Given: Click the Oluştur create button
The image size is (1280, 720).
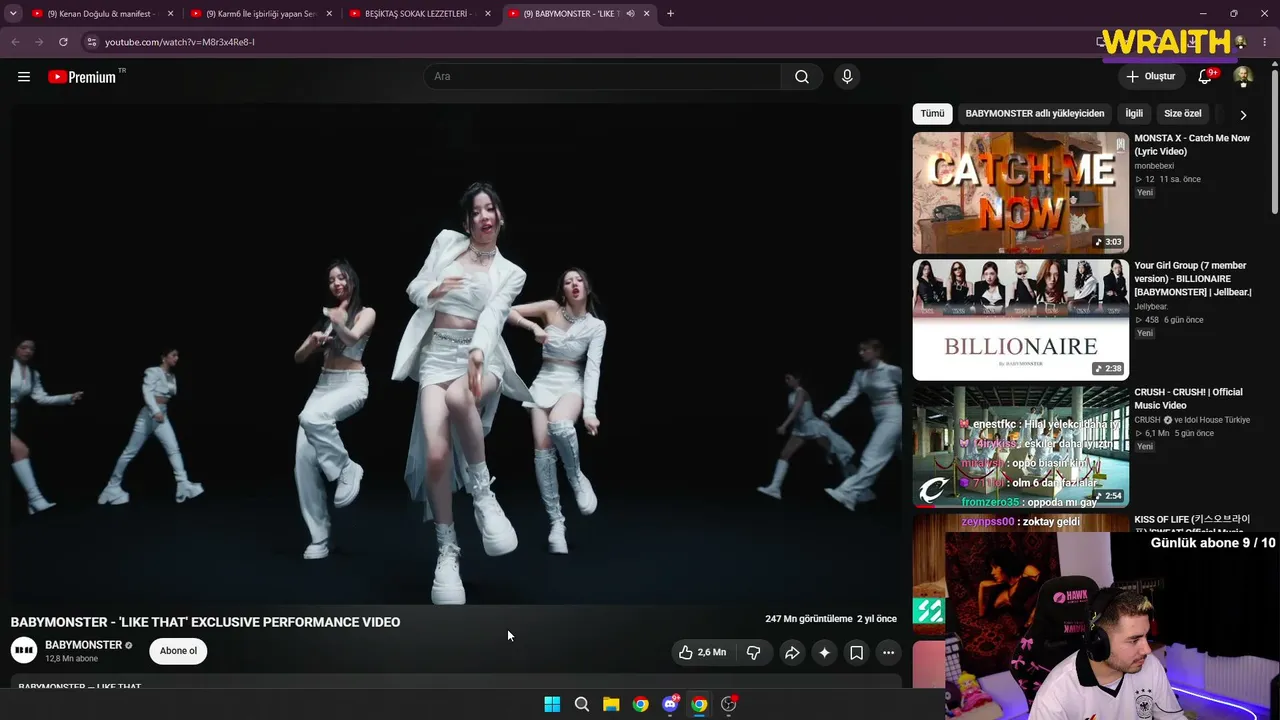Looking at the screenshot, I should tap(1150, 77).
